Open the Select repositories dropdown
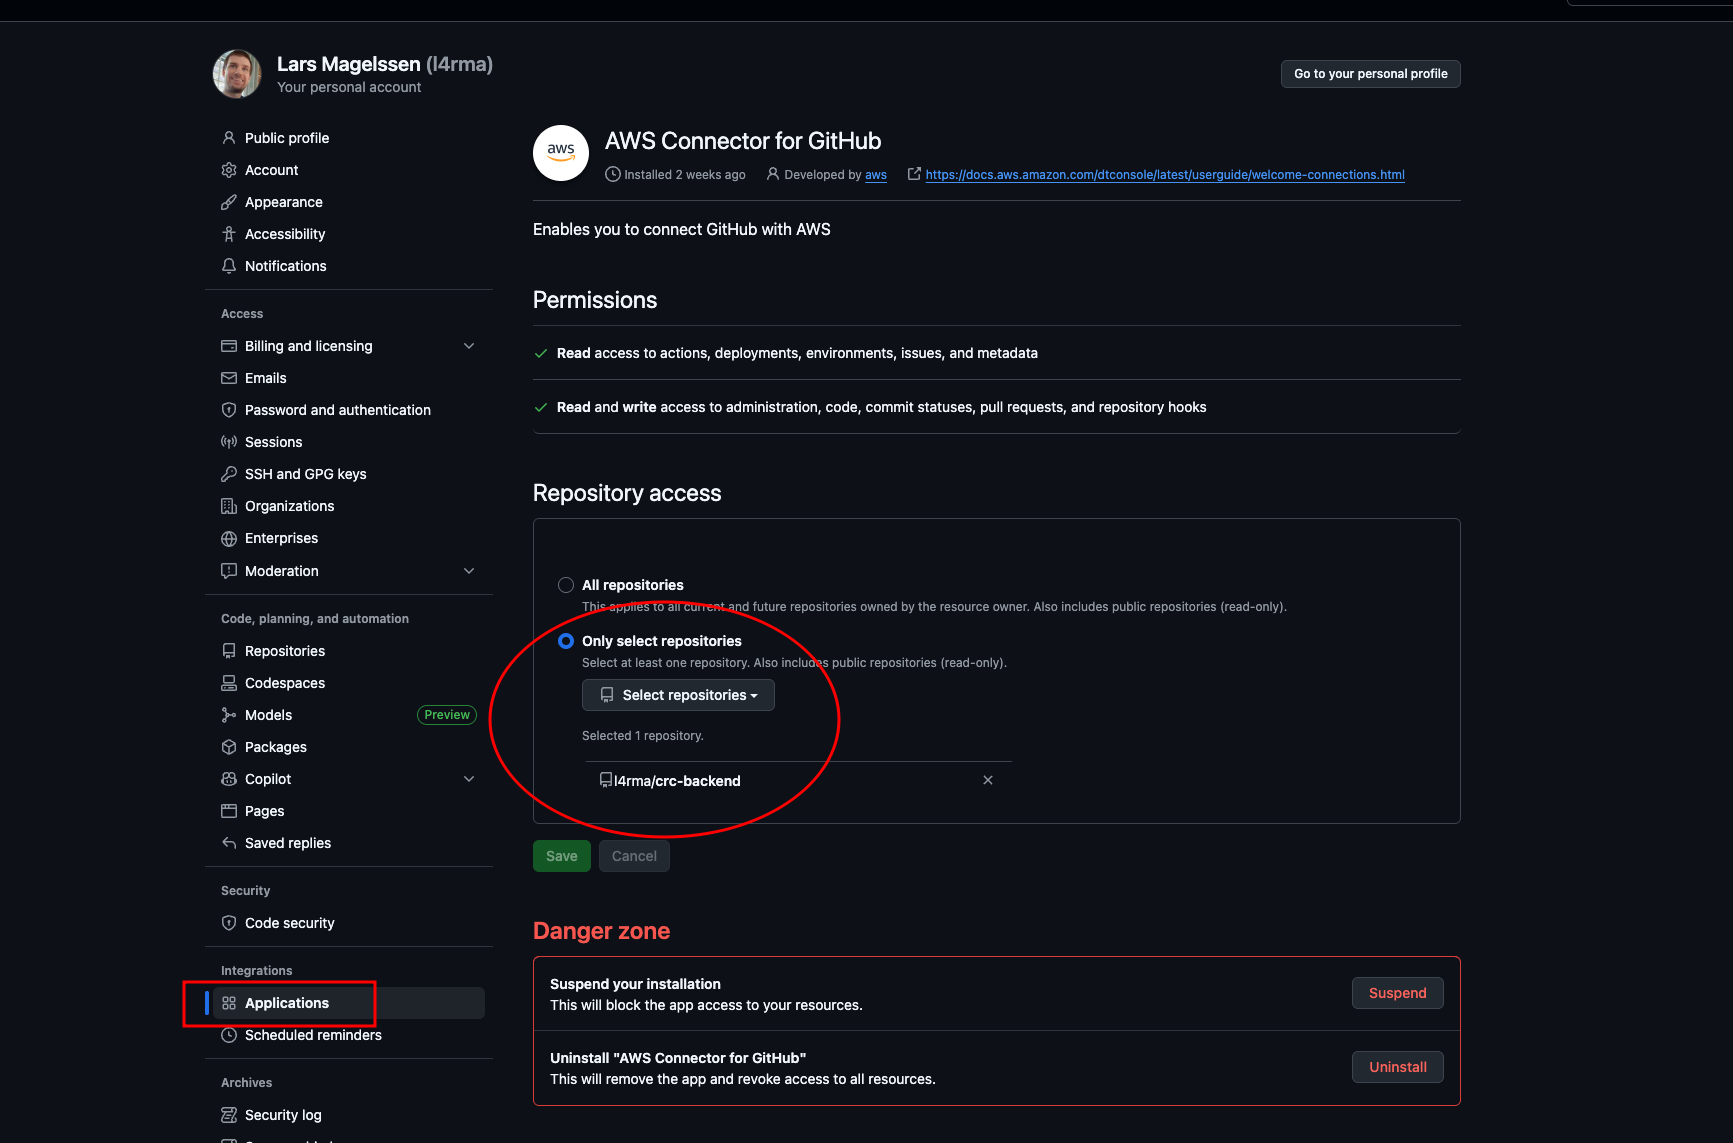 678,695
